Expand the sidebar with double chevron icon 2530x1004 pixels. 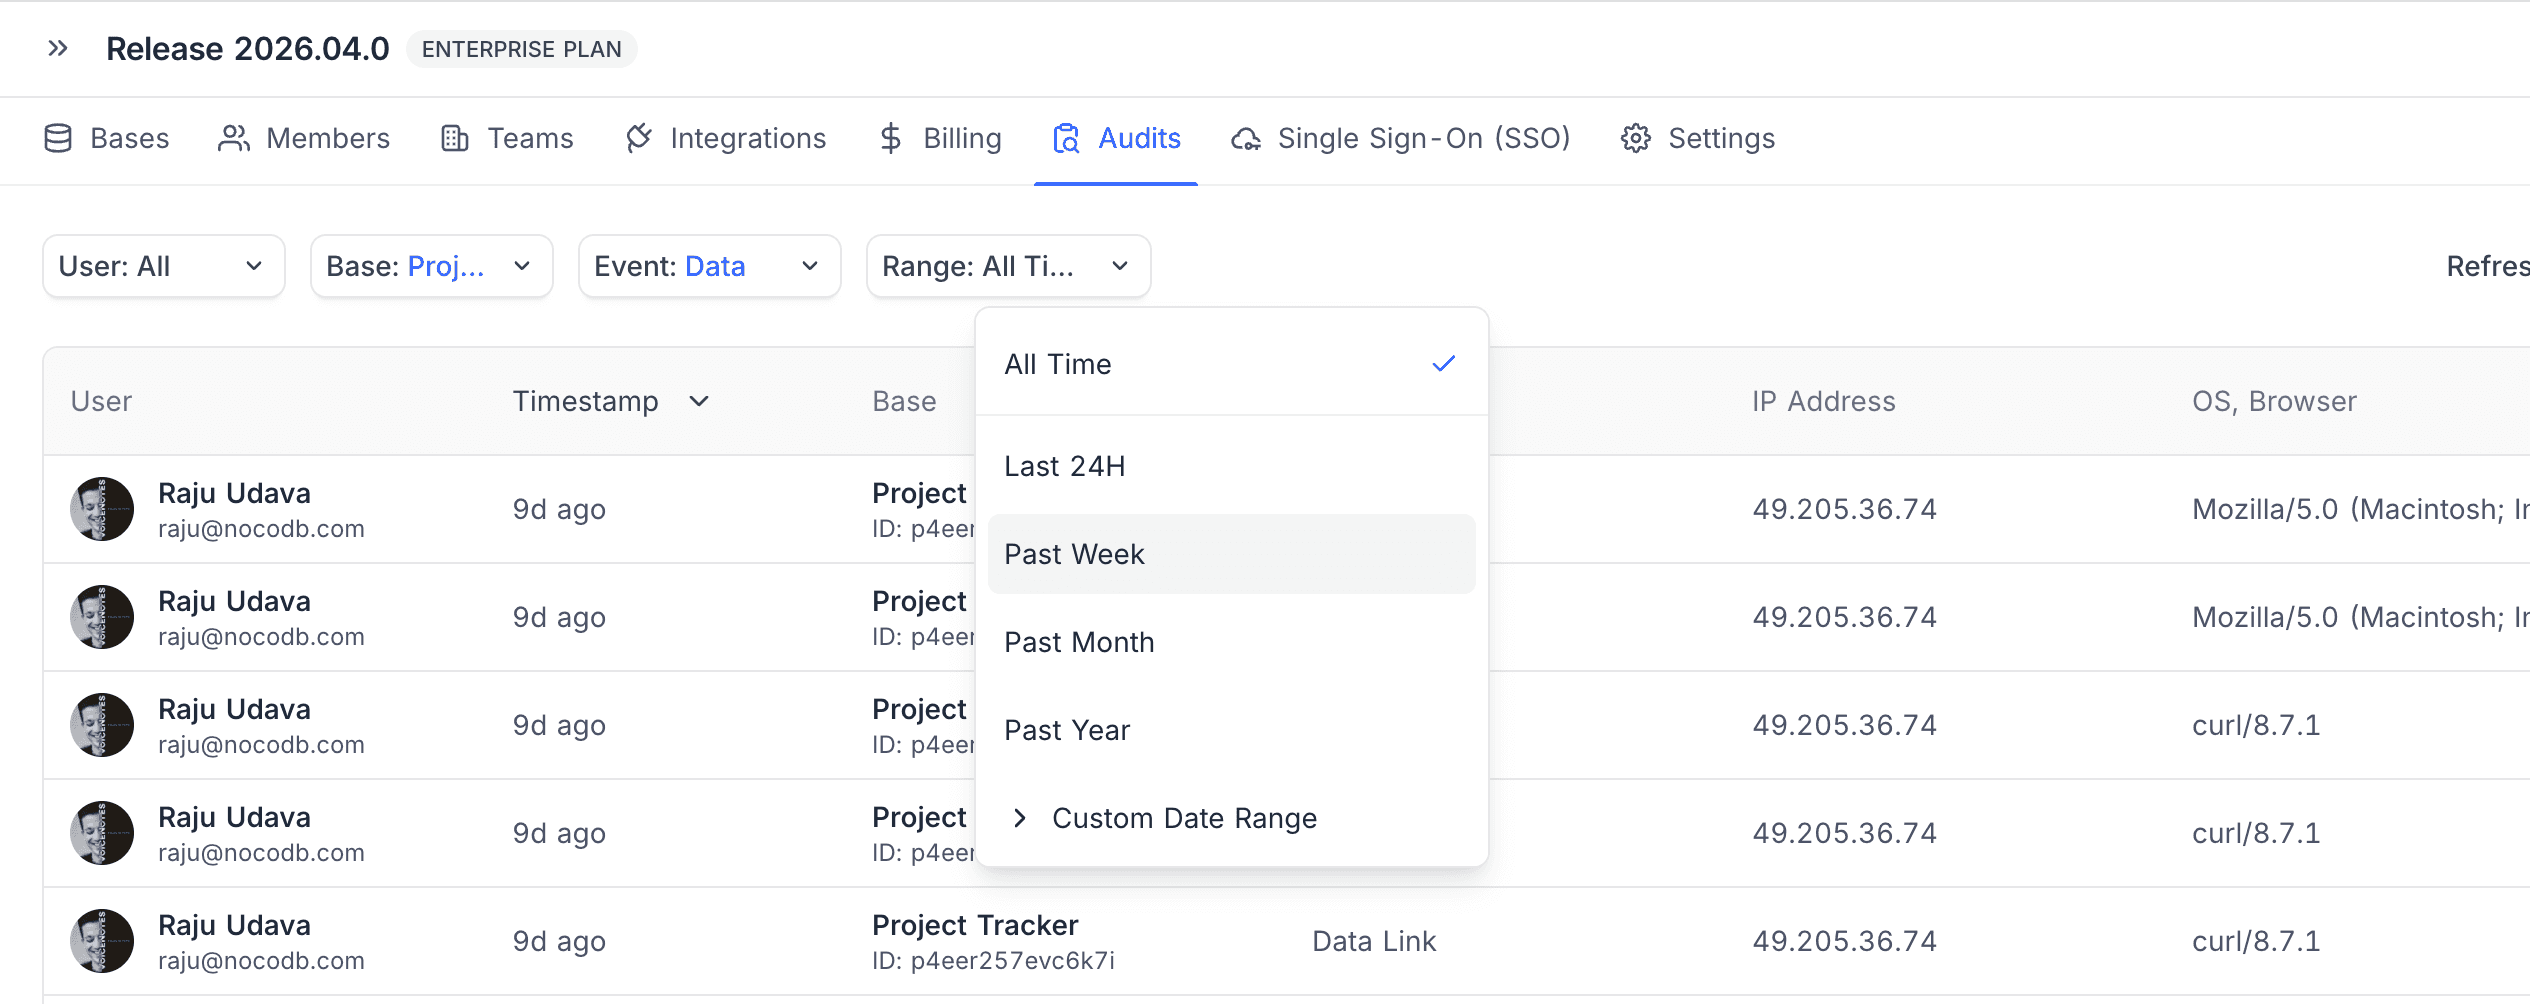pos(58,48)
